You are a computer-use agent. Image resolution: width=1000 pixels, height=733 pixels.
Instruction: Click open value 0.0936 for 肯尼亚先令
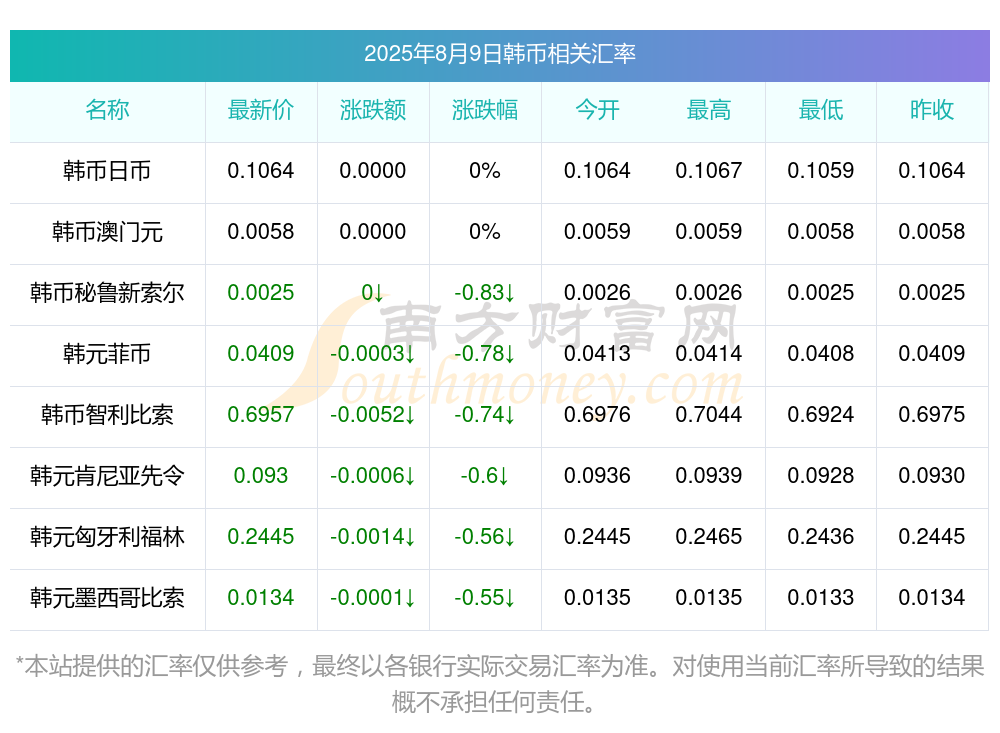pyautogui.click(x=597, y=476)
